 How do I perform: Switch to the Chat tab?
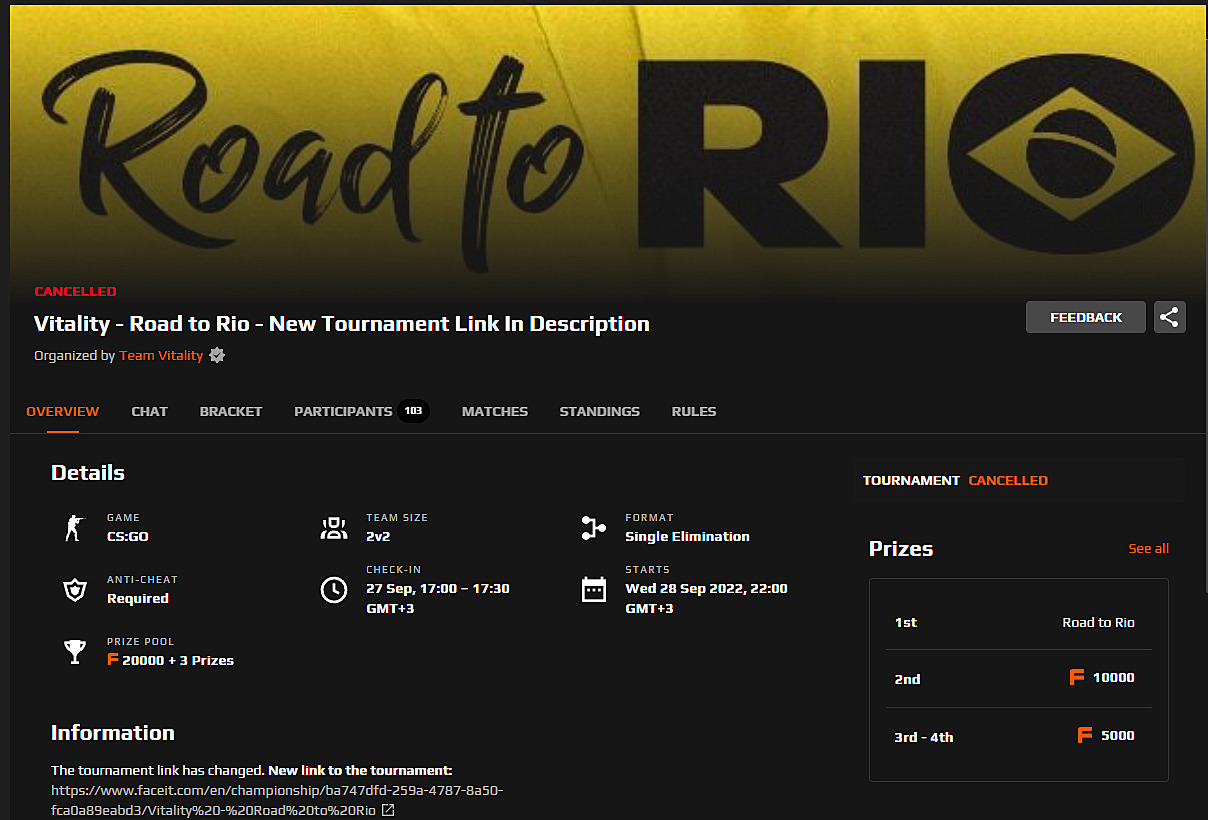point(149,411)
